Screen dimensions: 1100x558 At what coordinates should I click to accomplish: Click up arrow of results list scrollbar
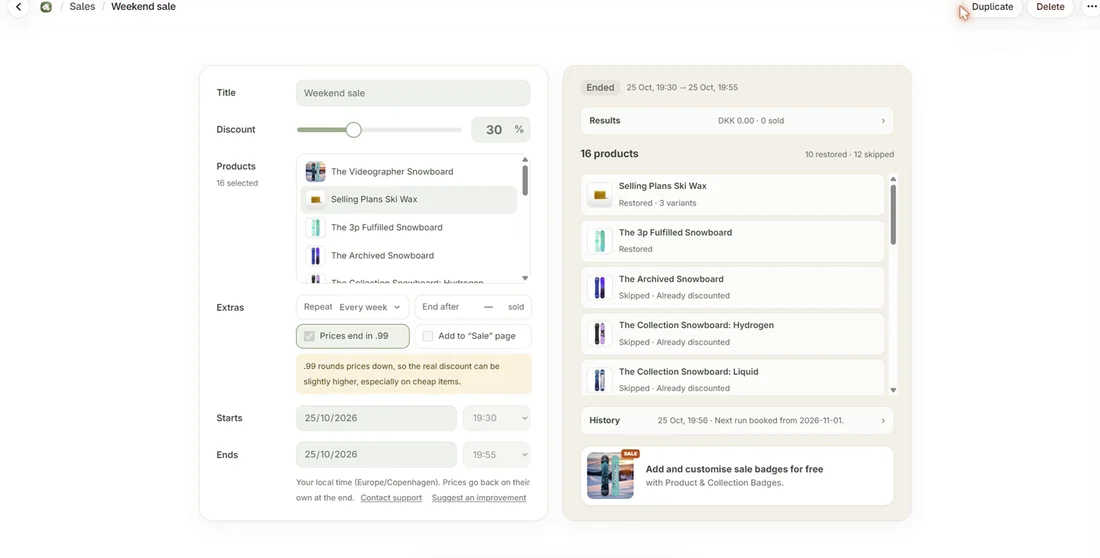(893, 179)
